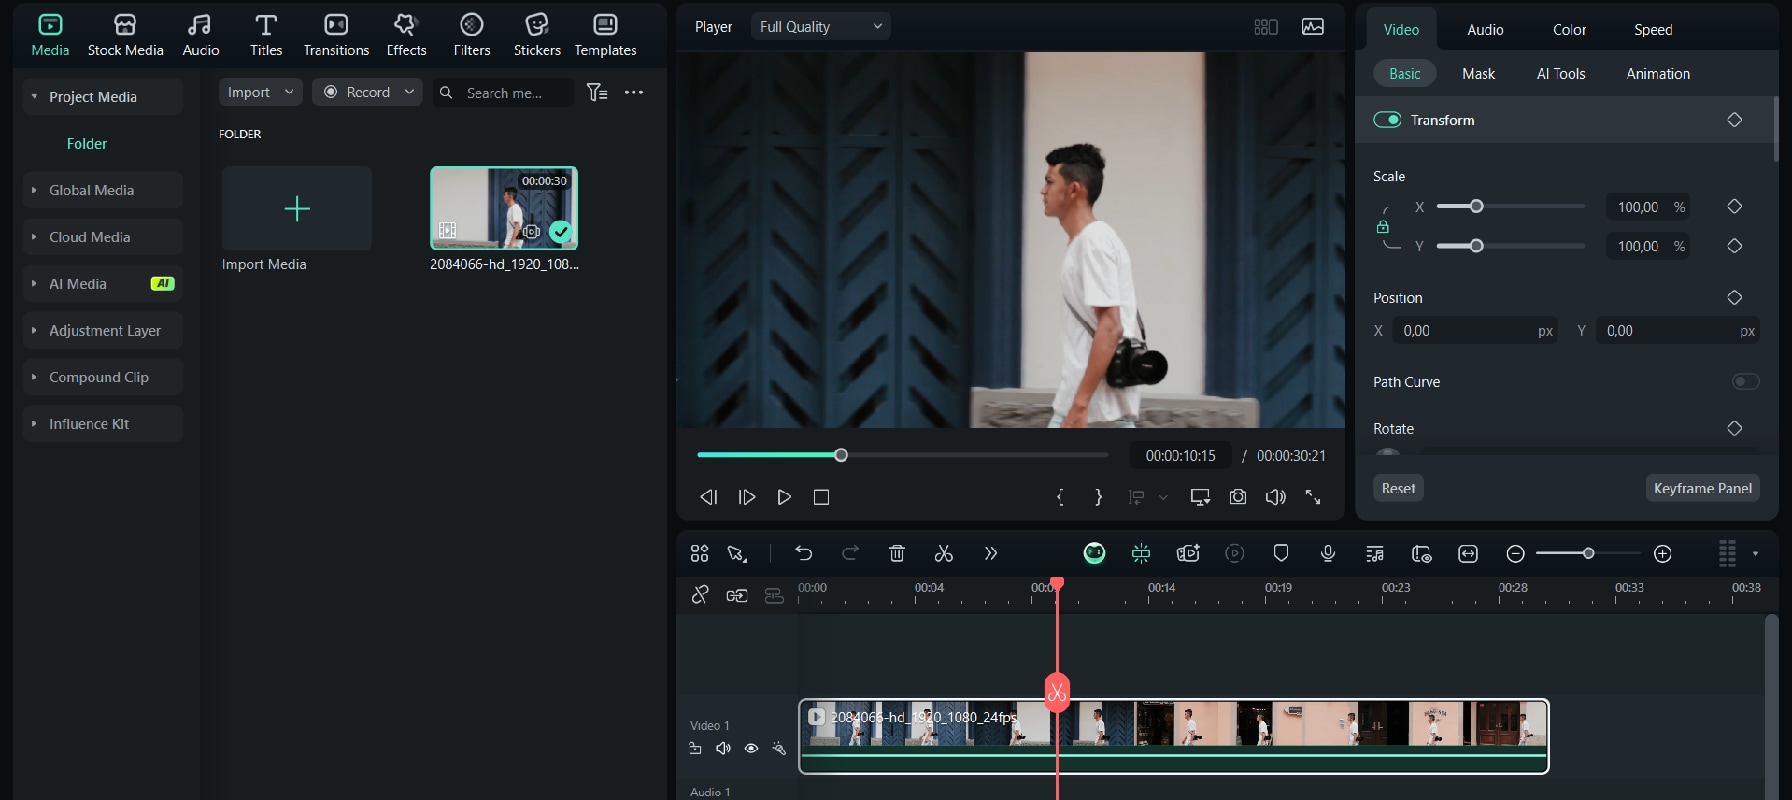This screenshot has width=1792, height=800.
Task: Open the Full Quality playback dropdown
Action: [821, 27]
